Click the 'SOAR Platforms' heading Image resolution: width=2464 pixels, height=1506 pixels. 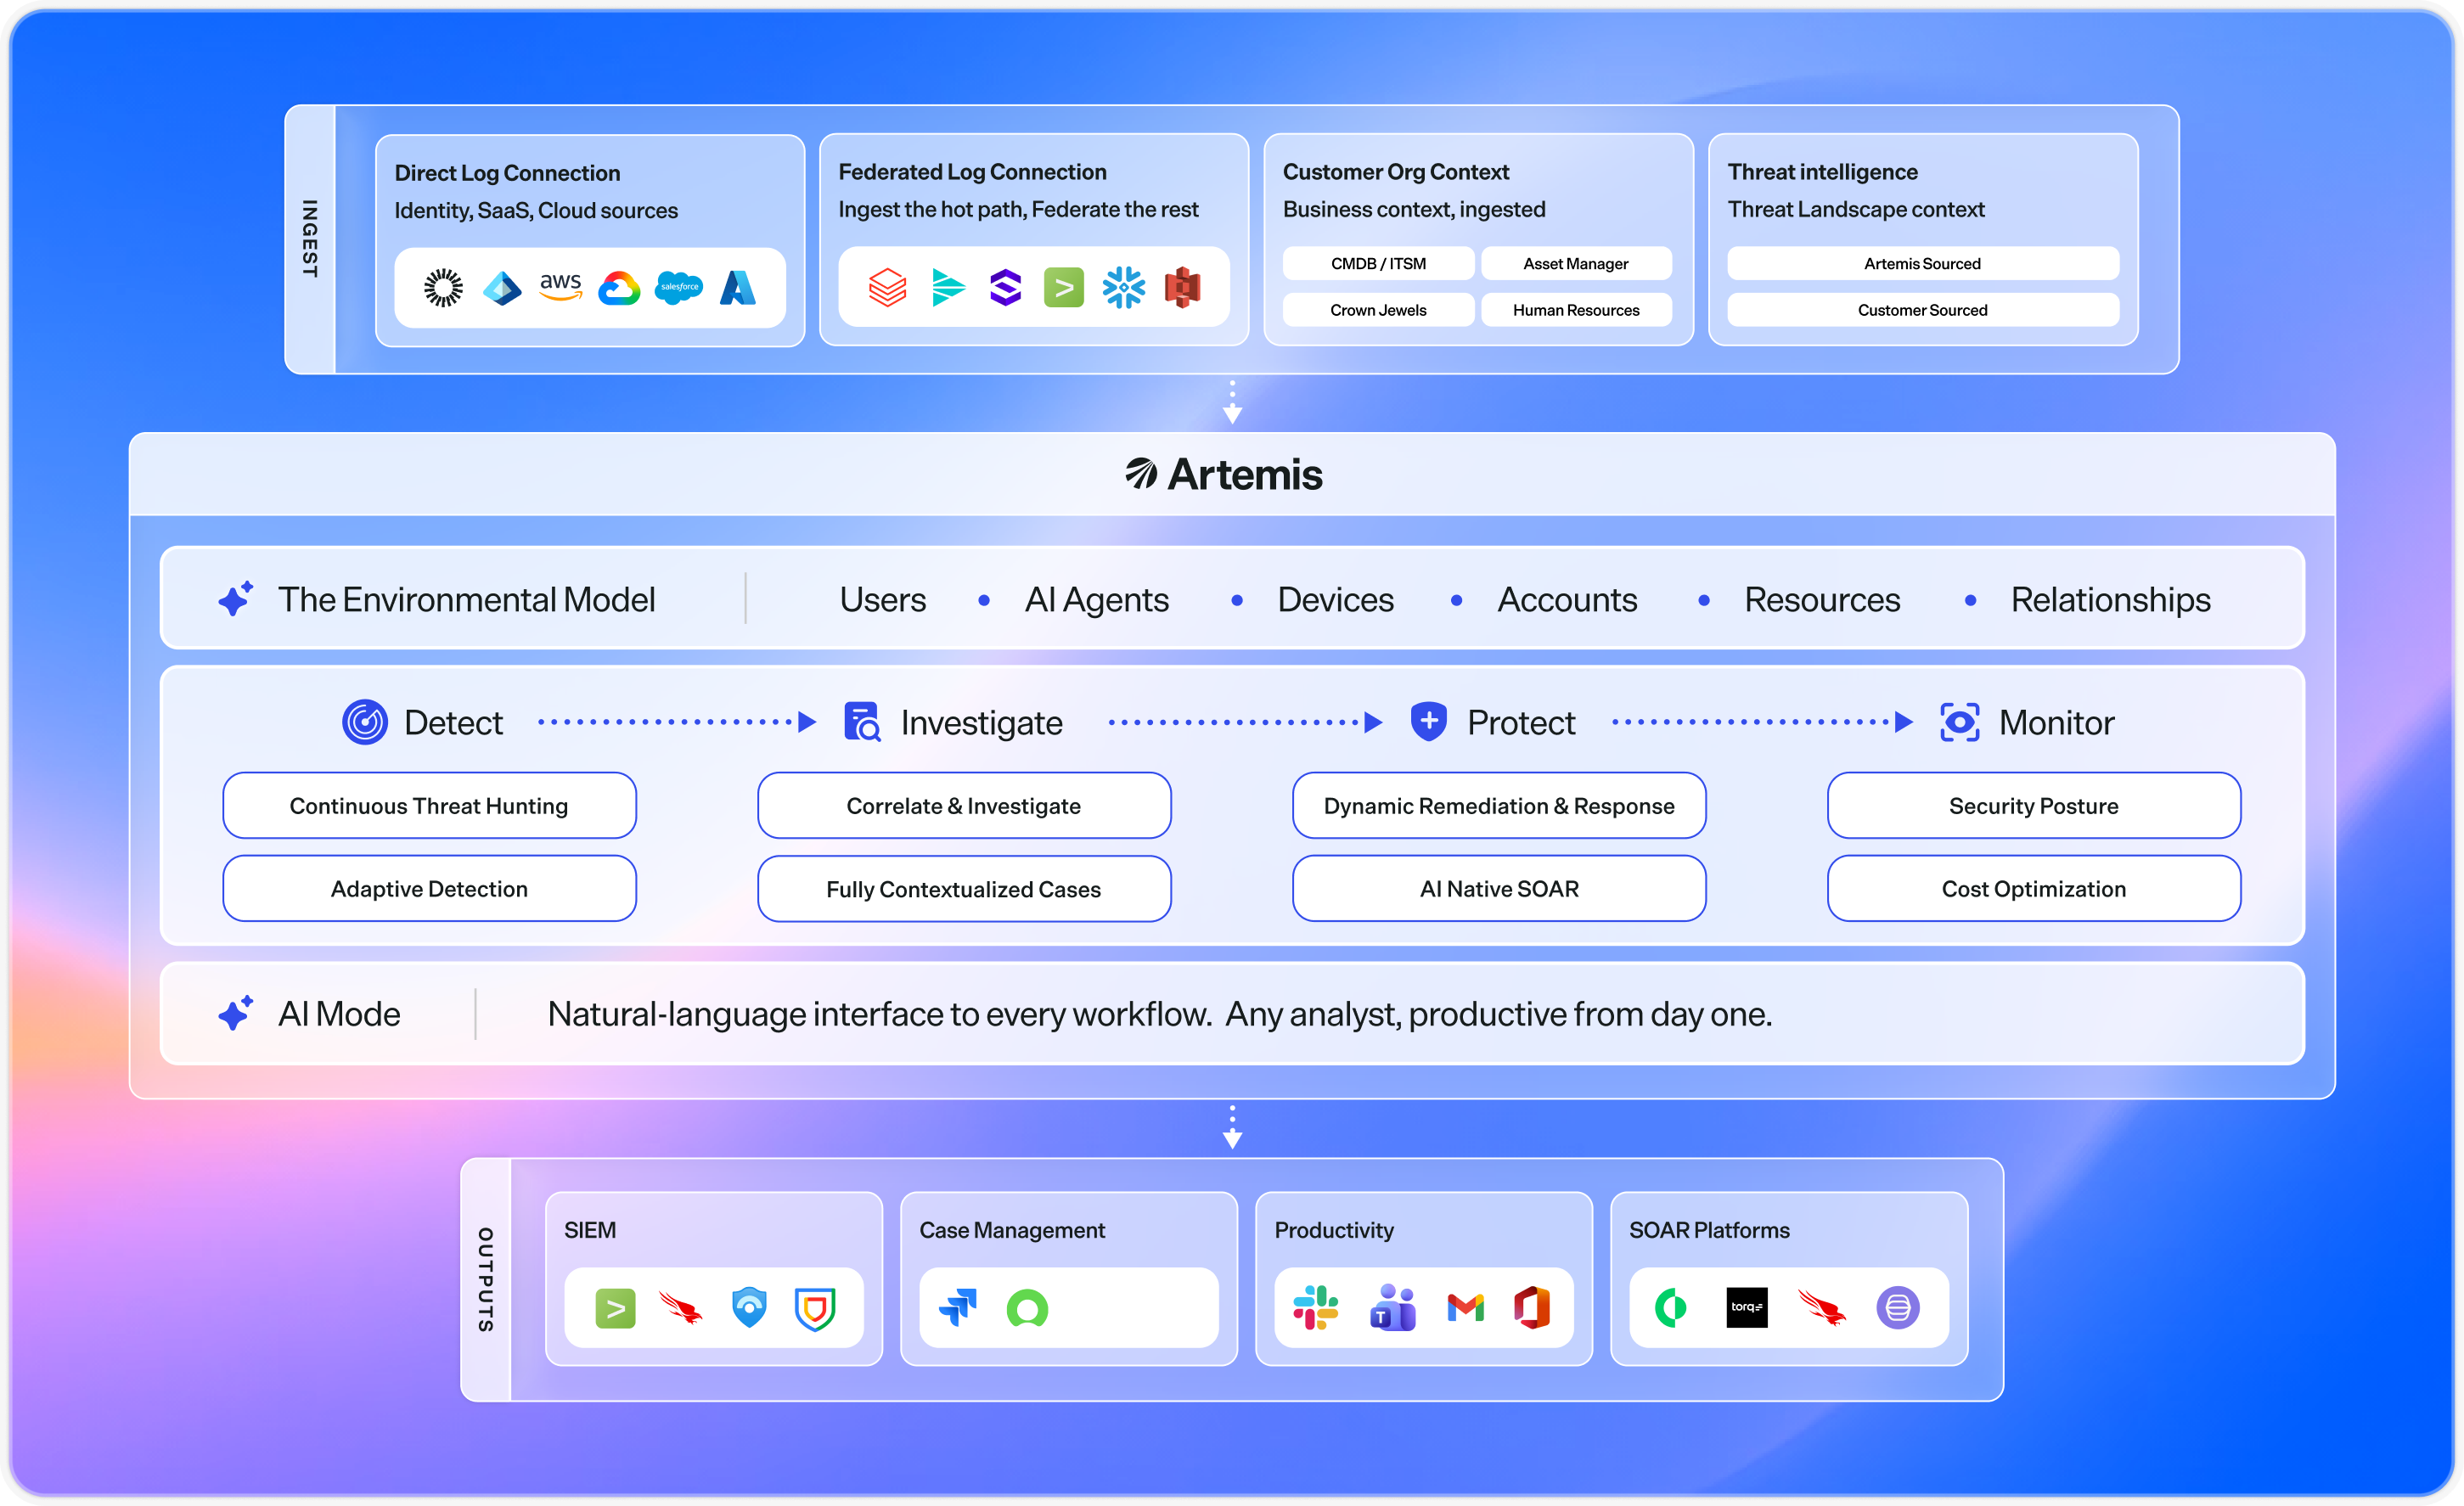1709,1230
